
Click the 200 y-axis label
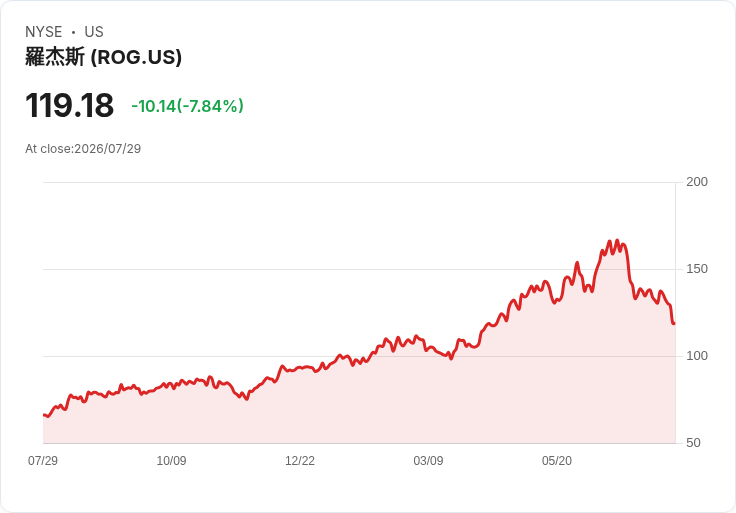[697, 182]
